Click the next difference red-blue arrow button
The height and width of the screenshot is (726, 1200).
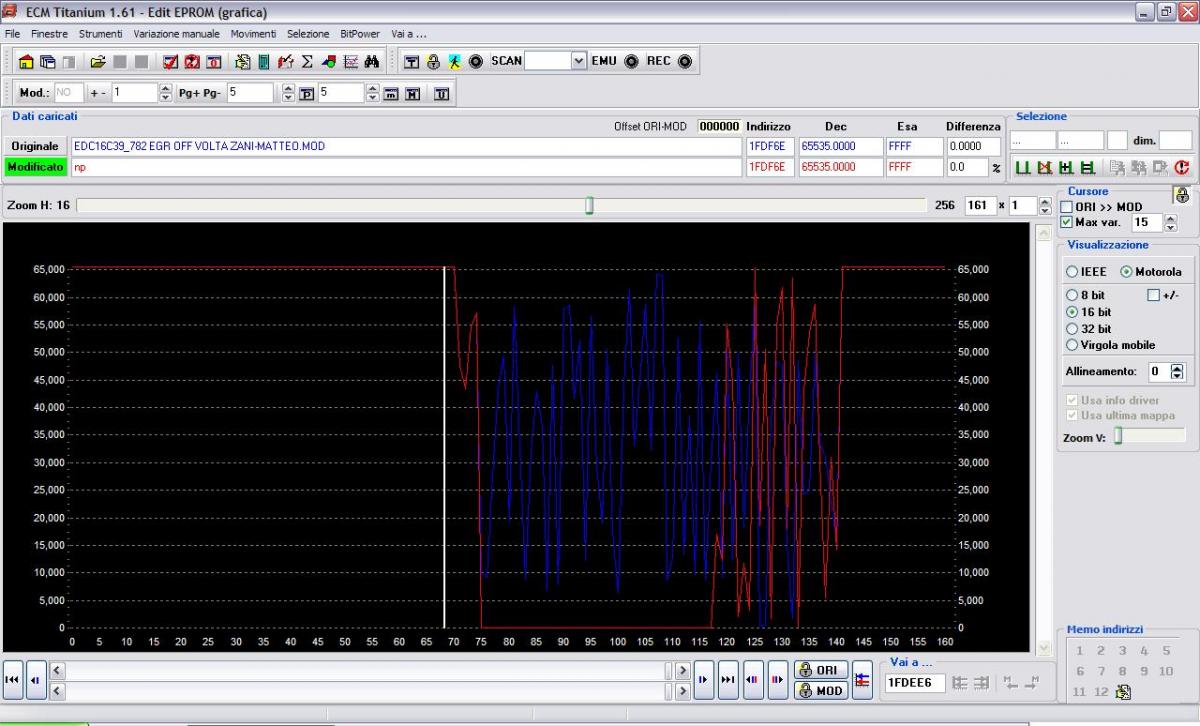(x=778, y=680)
